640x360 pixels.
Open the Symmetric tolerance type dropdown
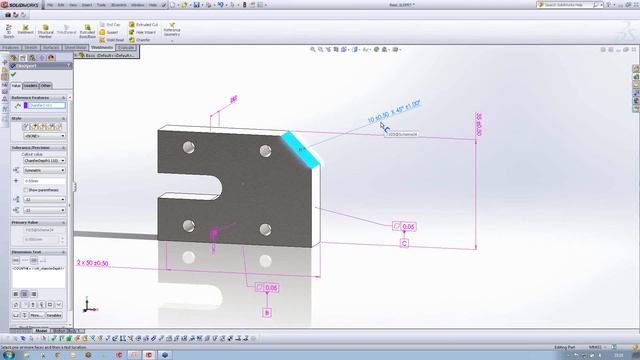44,170
